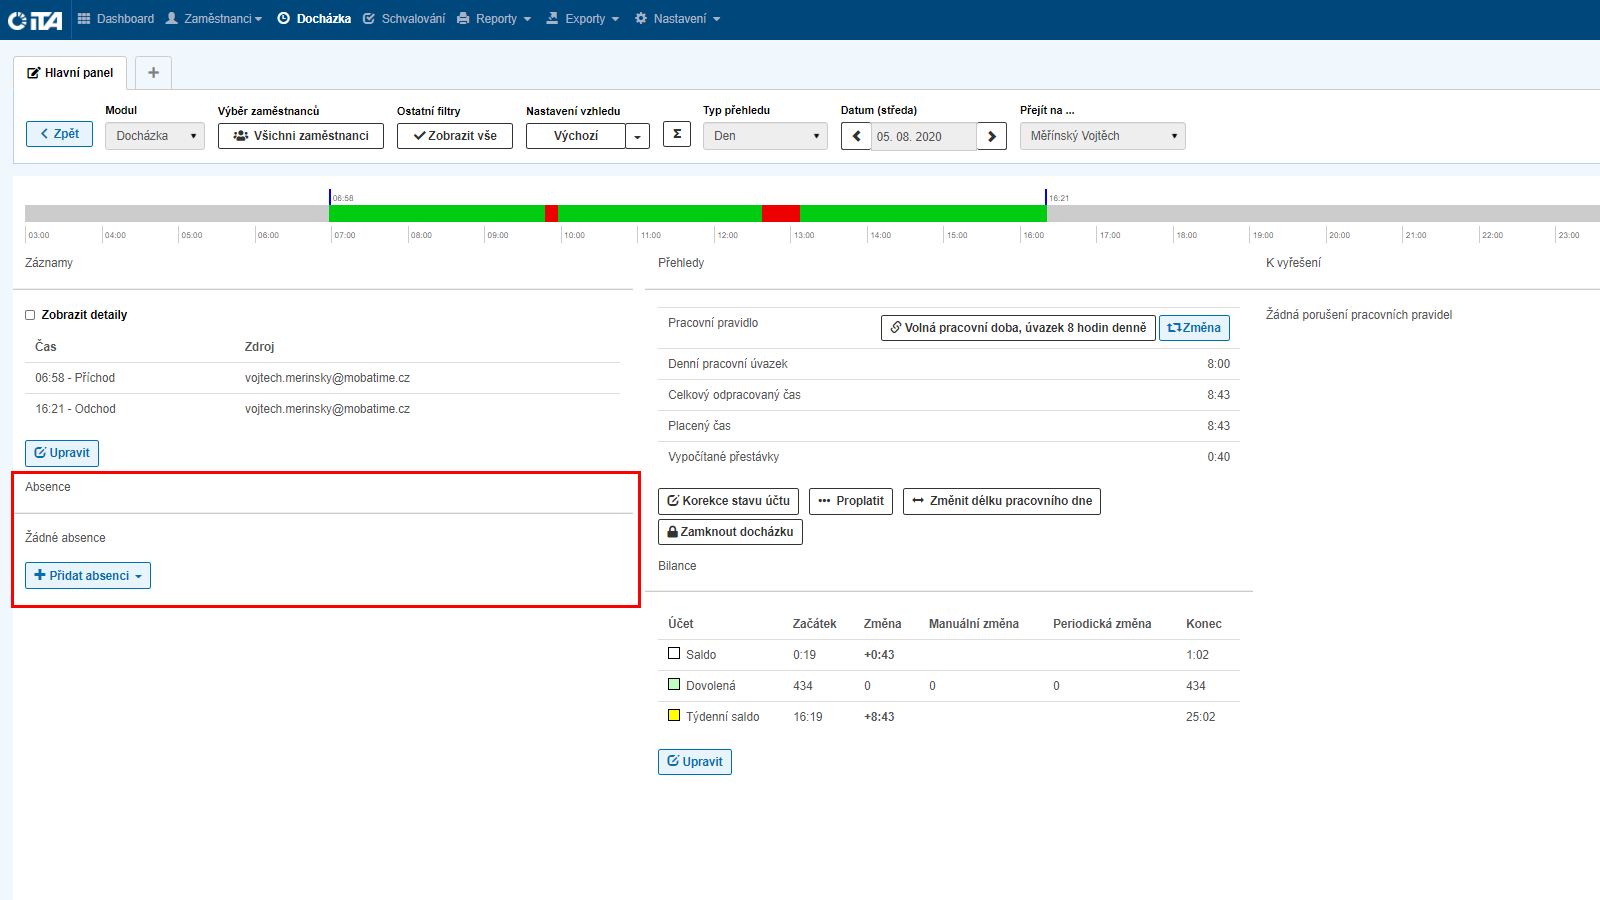Click the Zpět back button

(x=59, y=134)
